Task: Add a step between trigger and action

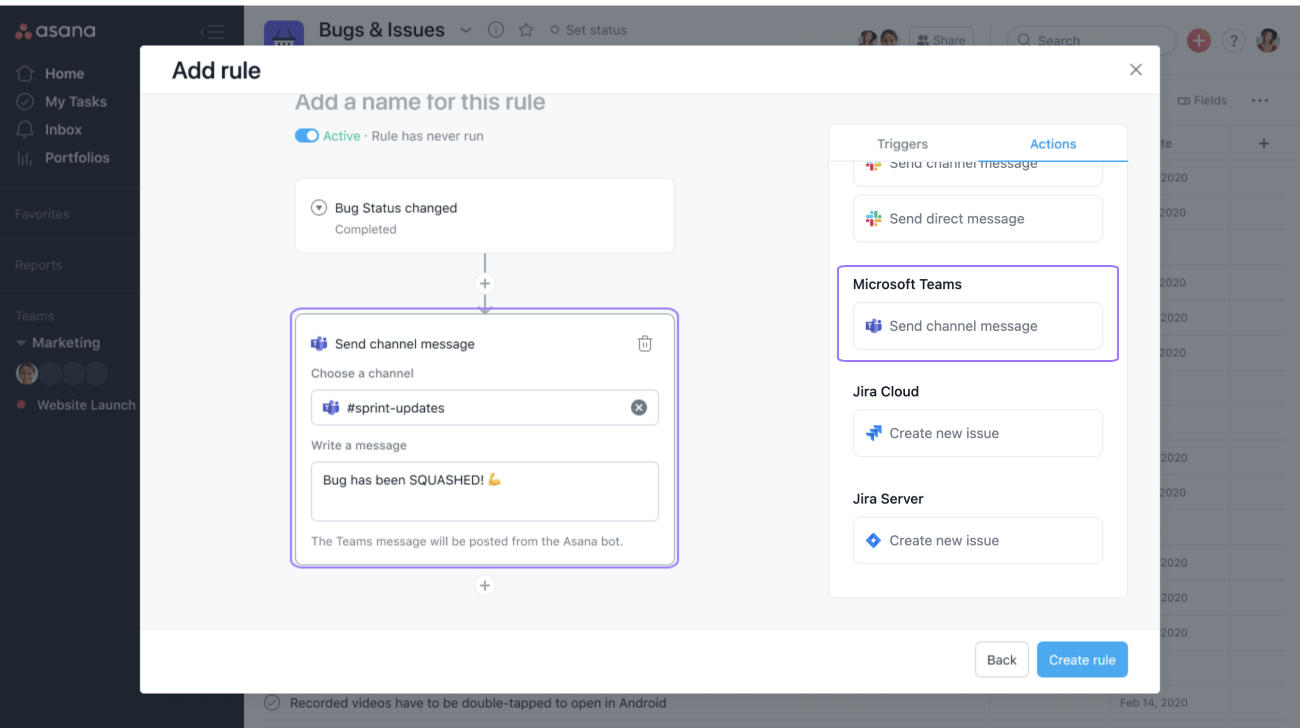Action: (485, 284)
